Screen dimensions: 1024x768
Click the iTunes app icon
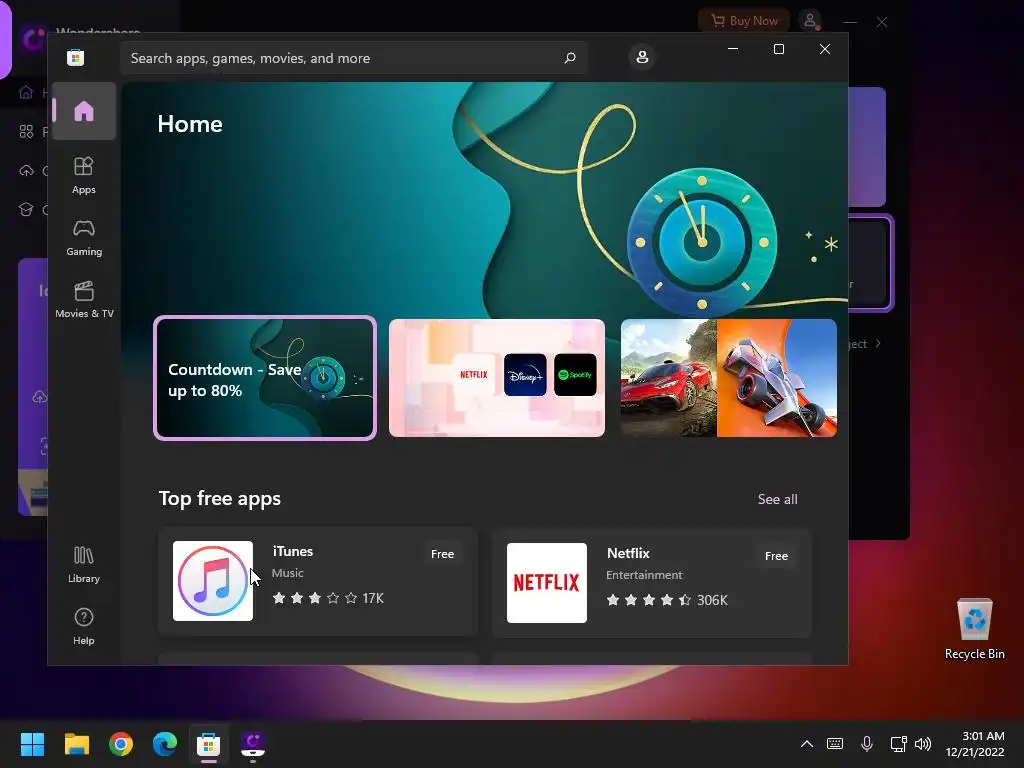[x=213, y=581]
